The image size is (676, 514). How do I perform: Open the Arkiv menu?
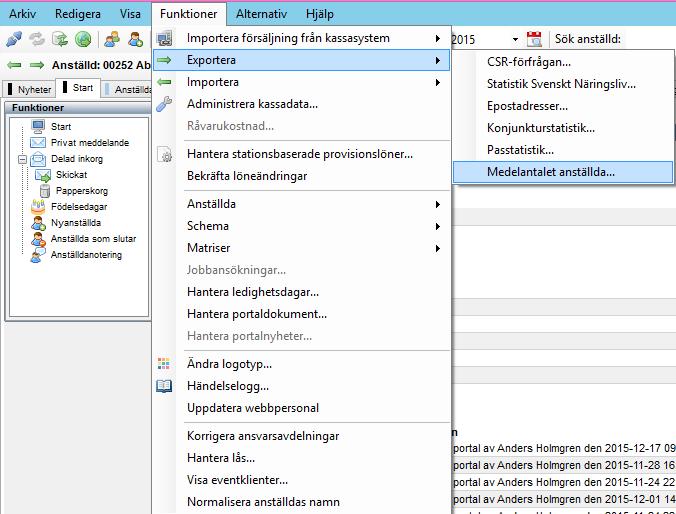point(22,14)
